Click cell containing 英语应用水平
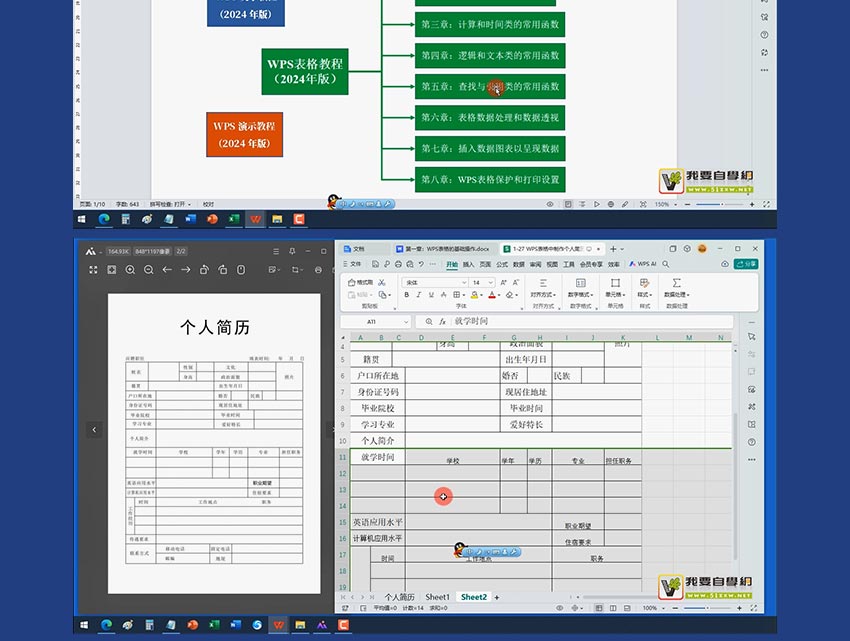Screen dimensions: 850x641 378,522
